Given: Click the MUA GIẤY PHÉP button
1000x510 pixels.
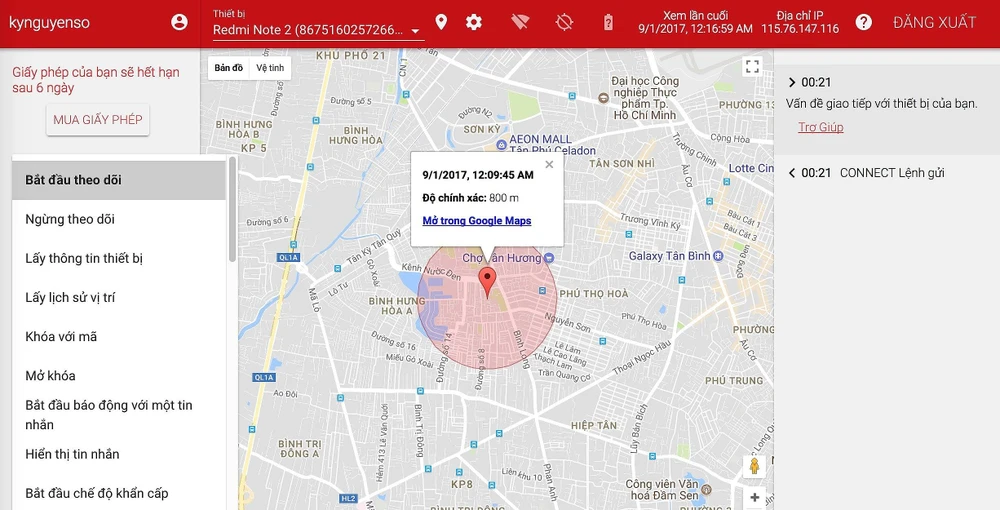Looking at the screenshot, I should coord(98,120).
